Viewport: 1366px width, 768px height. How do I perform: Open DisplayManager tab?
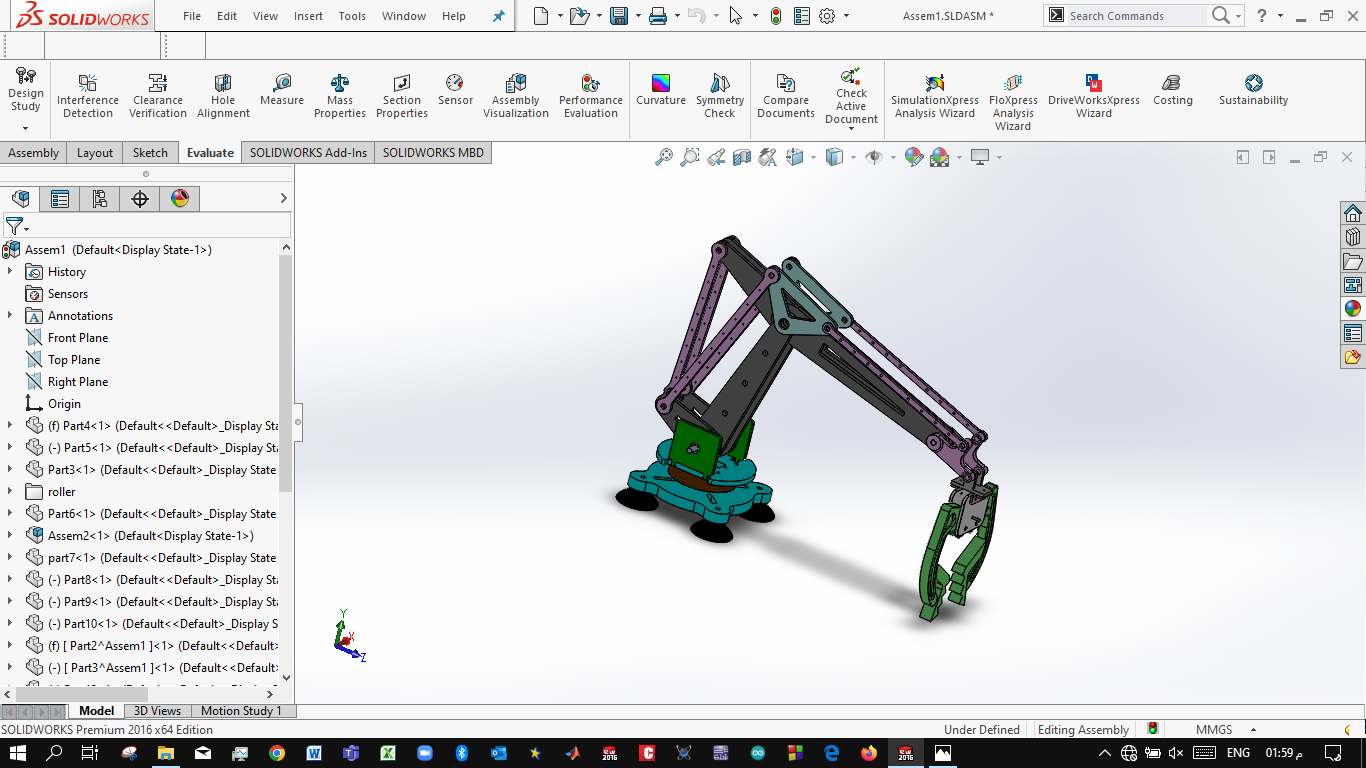(x=180, y=199)
